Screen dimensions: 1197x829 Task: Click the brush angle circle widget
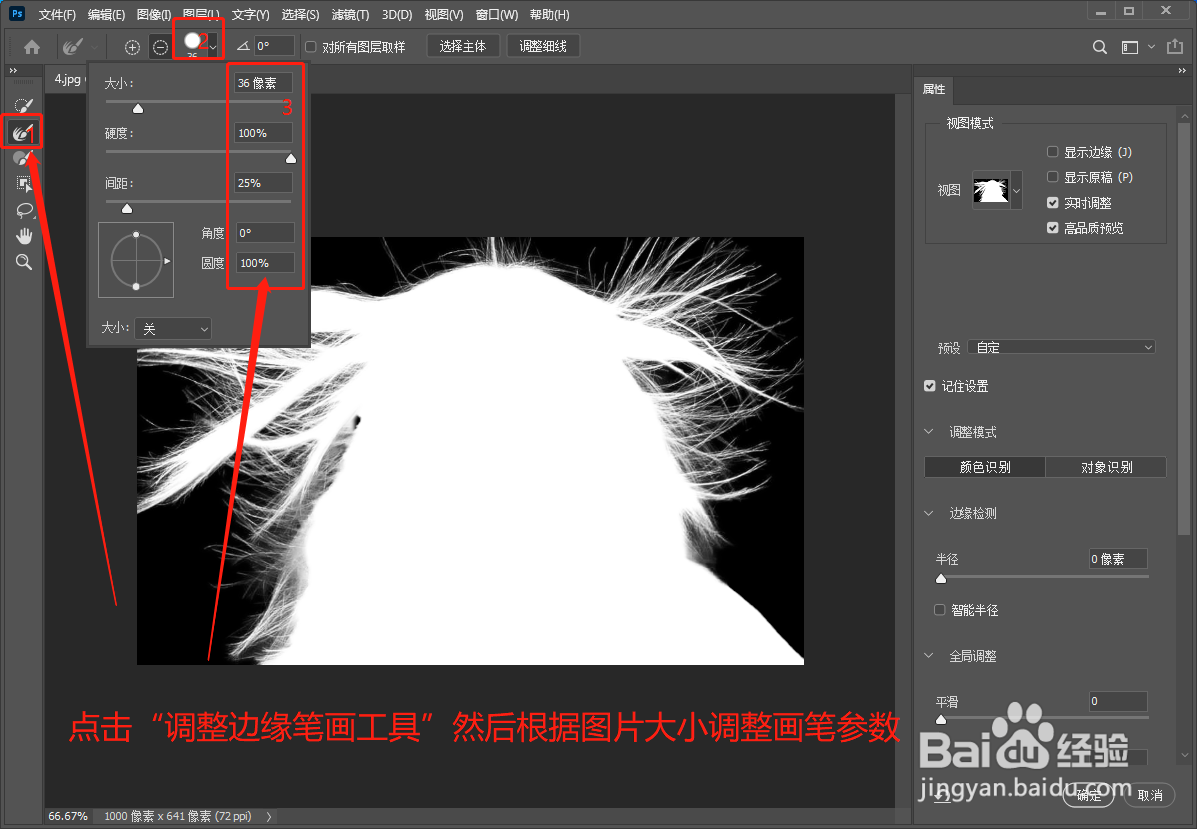[136, 260]
